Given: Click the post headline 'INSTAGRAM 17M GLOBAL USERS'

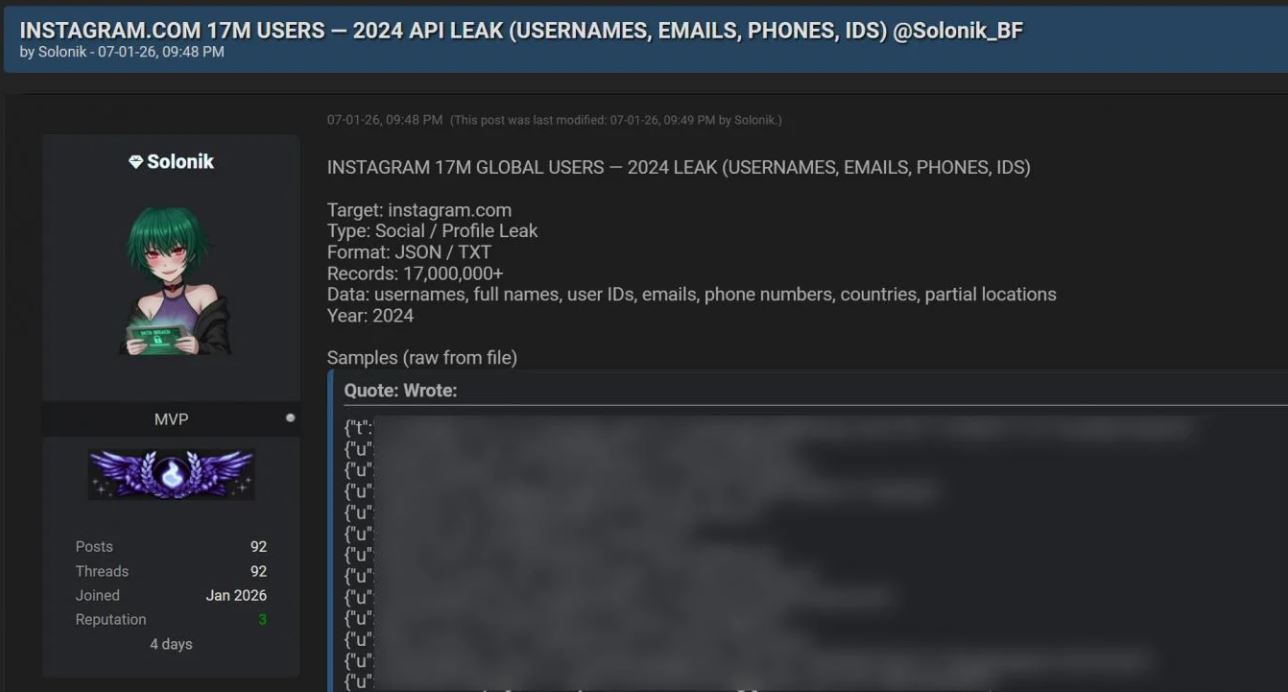Looking at the screenshot, I should pyautogui.click(x=679, y=167).
